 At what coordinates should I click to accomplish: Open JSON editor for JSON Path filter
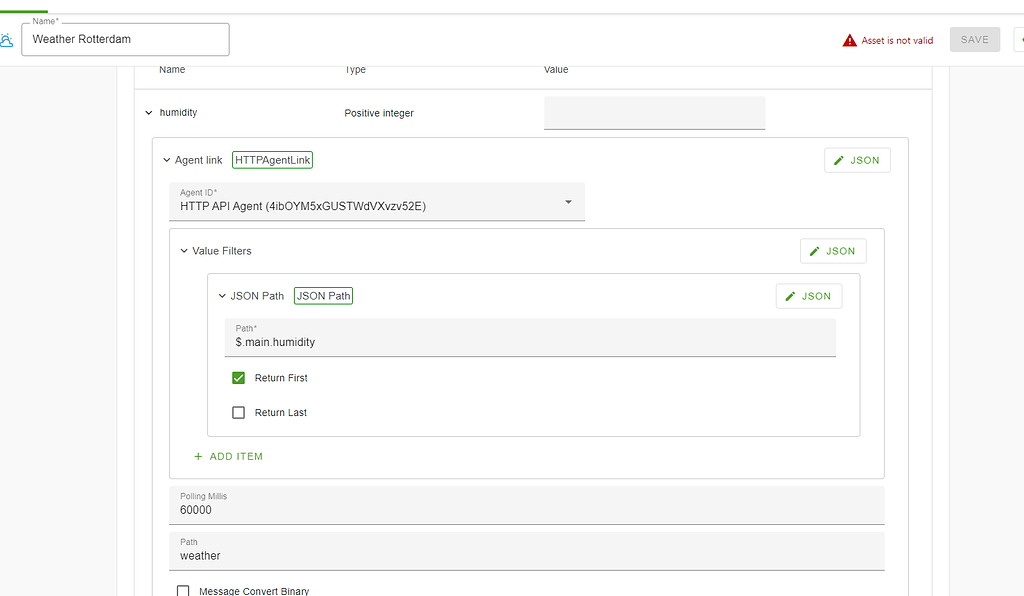[x=808, y=296]
